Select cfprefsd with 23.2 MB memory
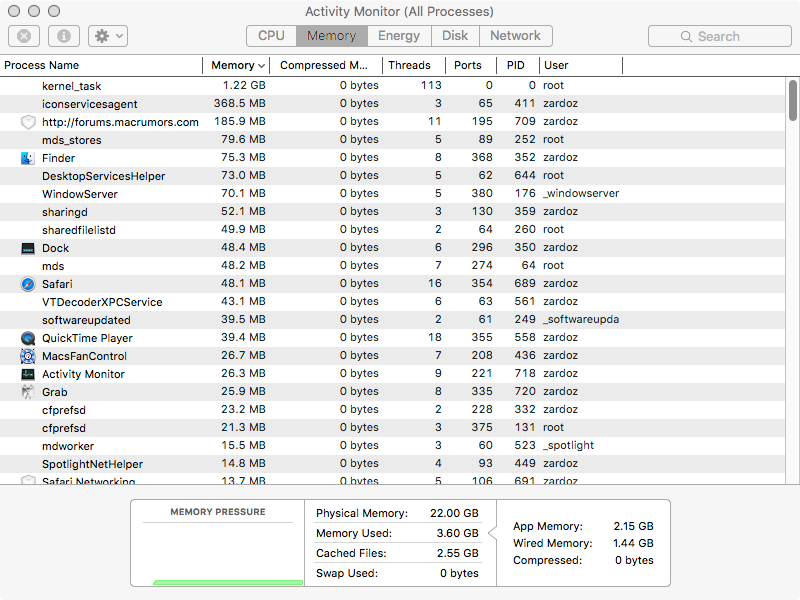Viewport: 800px width, 600px height. pos(392,410)
